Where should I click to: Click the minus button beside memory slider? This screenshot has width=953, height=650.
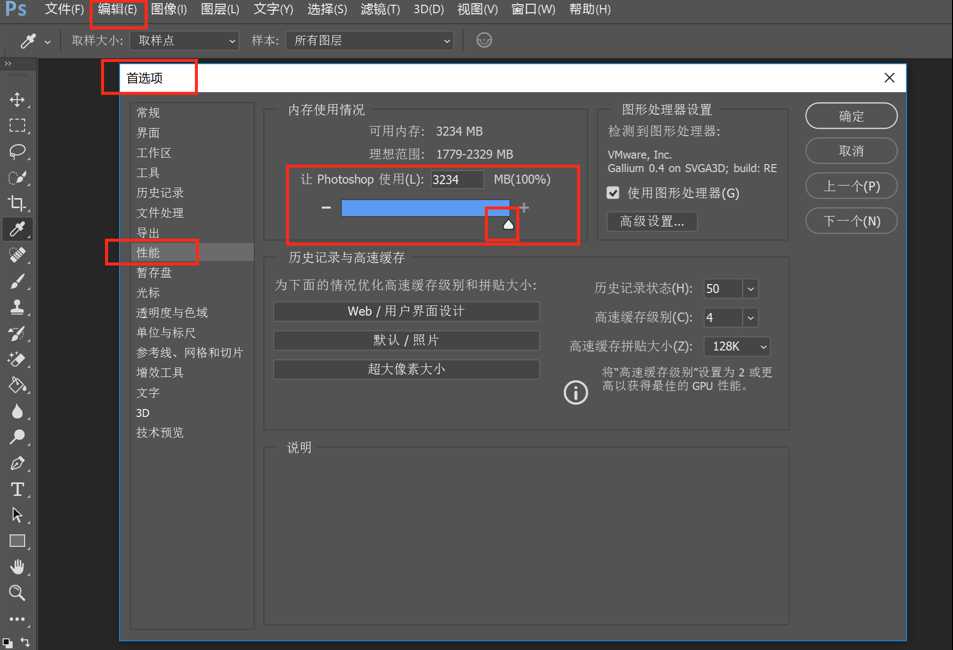[326, 208]
